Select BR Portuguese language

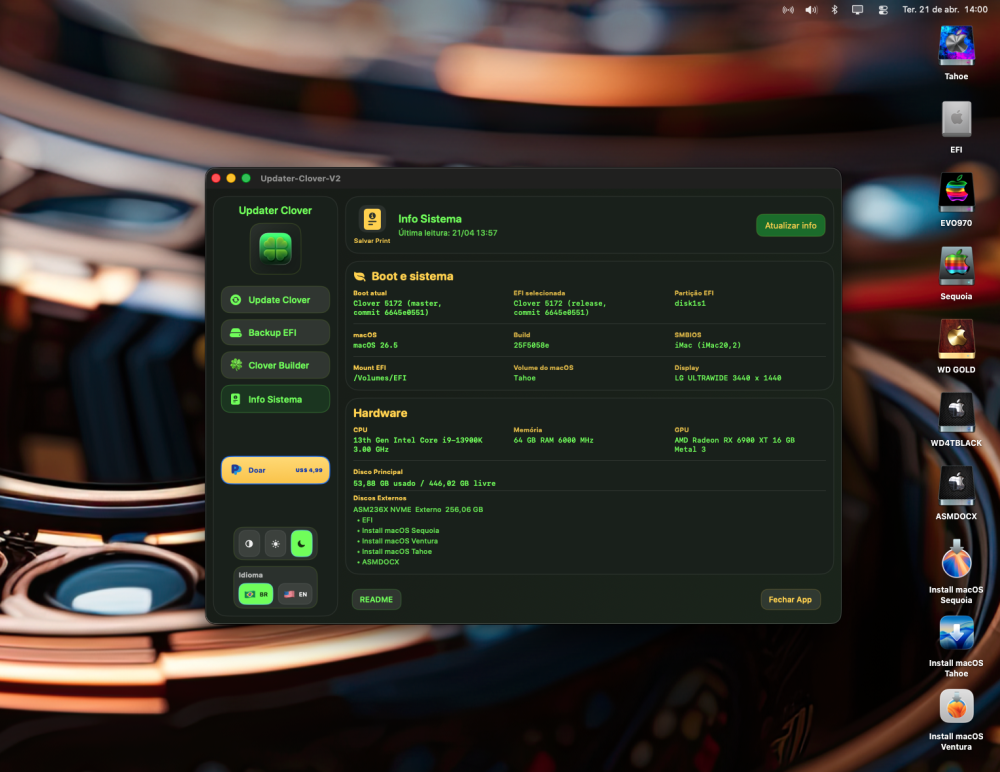click(x=256, y=594)
